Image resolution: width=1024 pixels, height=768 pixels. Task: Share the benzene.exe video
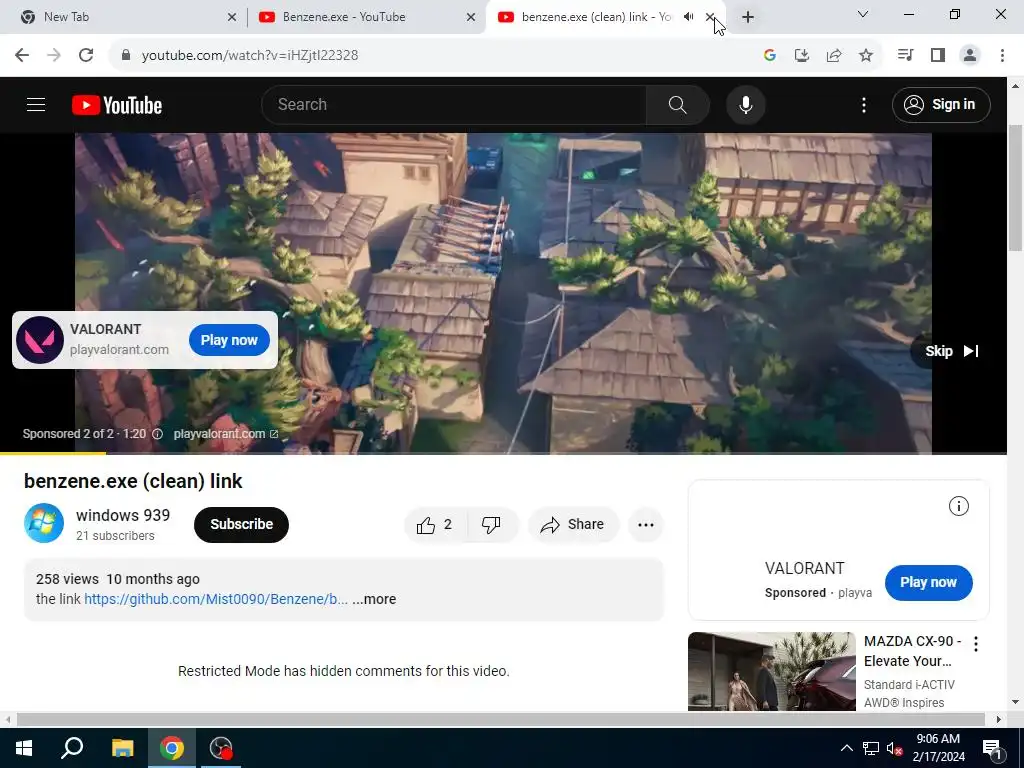coord(573,524)
